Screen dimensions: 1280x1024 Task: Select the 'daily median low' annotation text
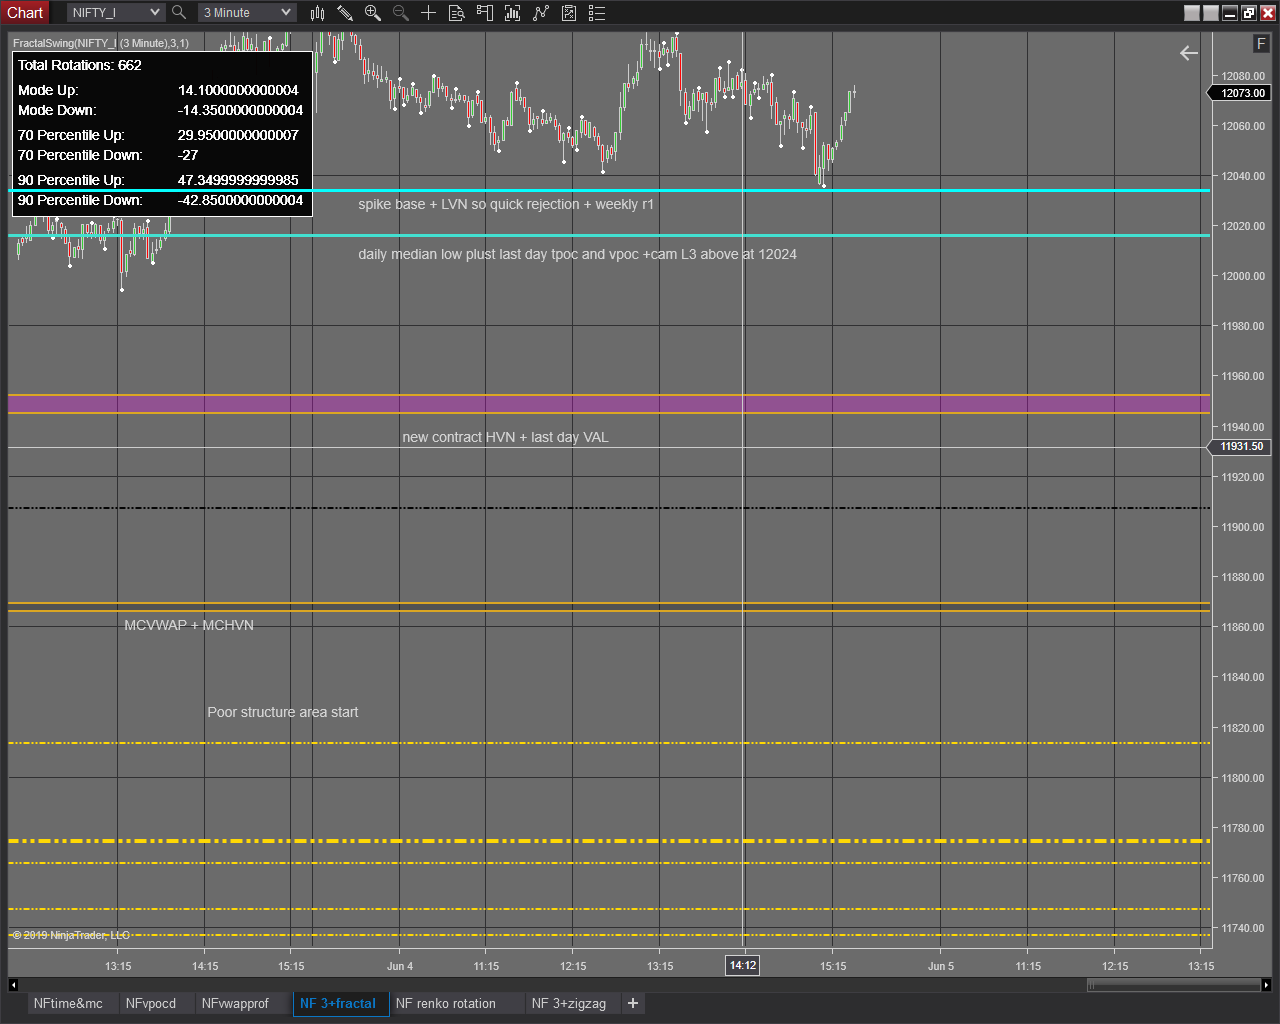click(577, 254)
